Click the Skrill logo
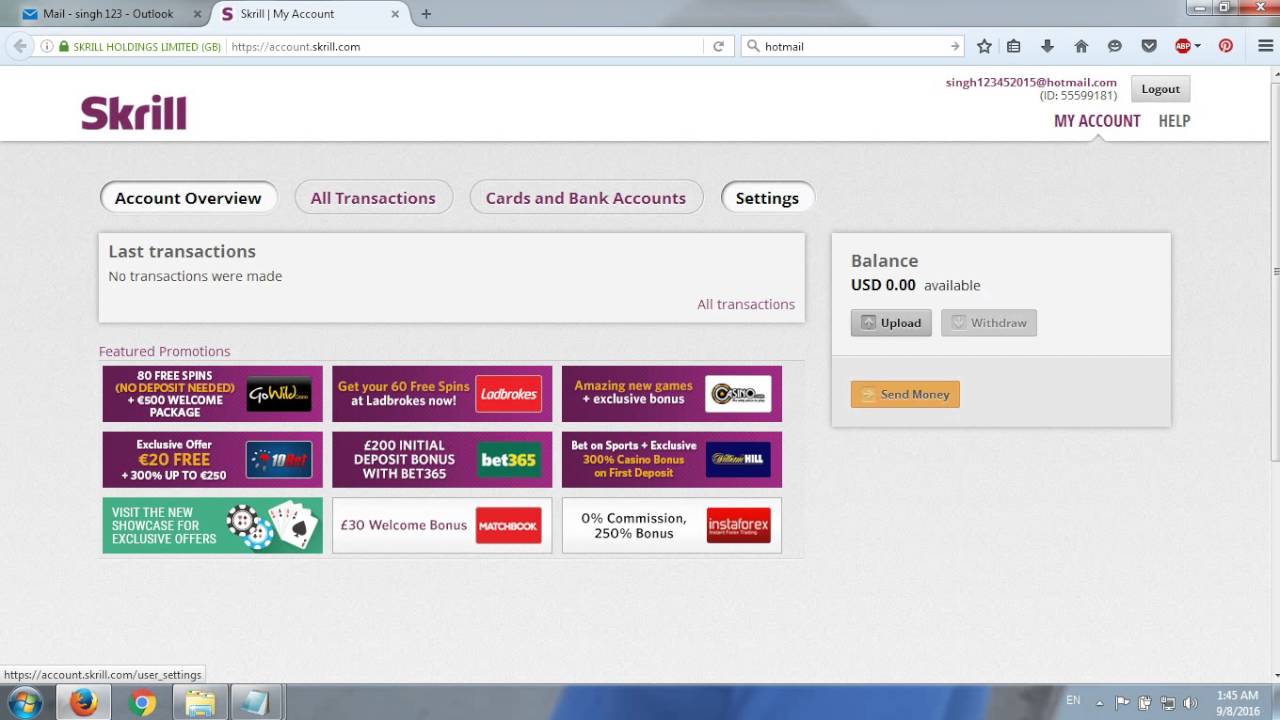The height and width of the screenshot is (720, 1280). tap(134, 113)
